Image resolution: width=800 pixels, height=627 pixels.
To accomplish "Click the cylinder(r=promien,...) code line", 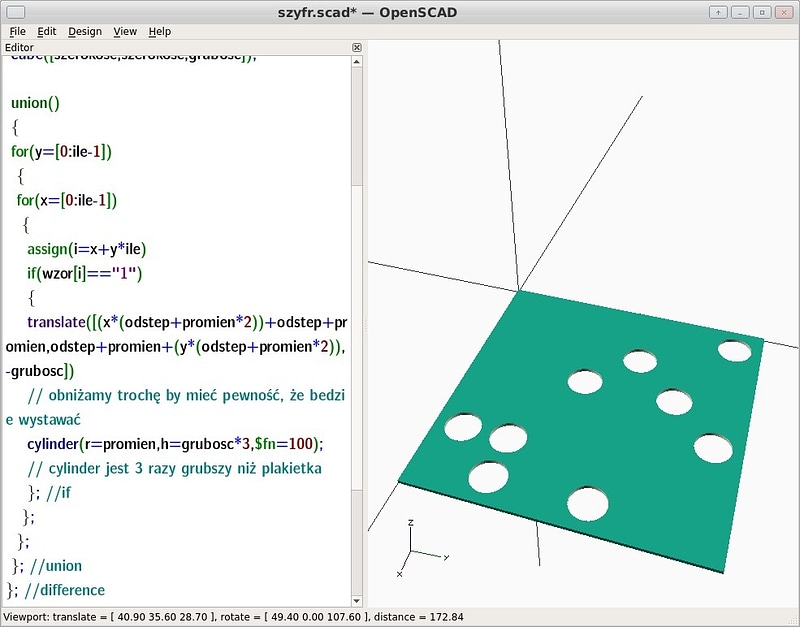I will (x=176, y=444).
